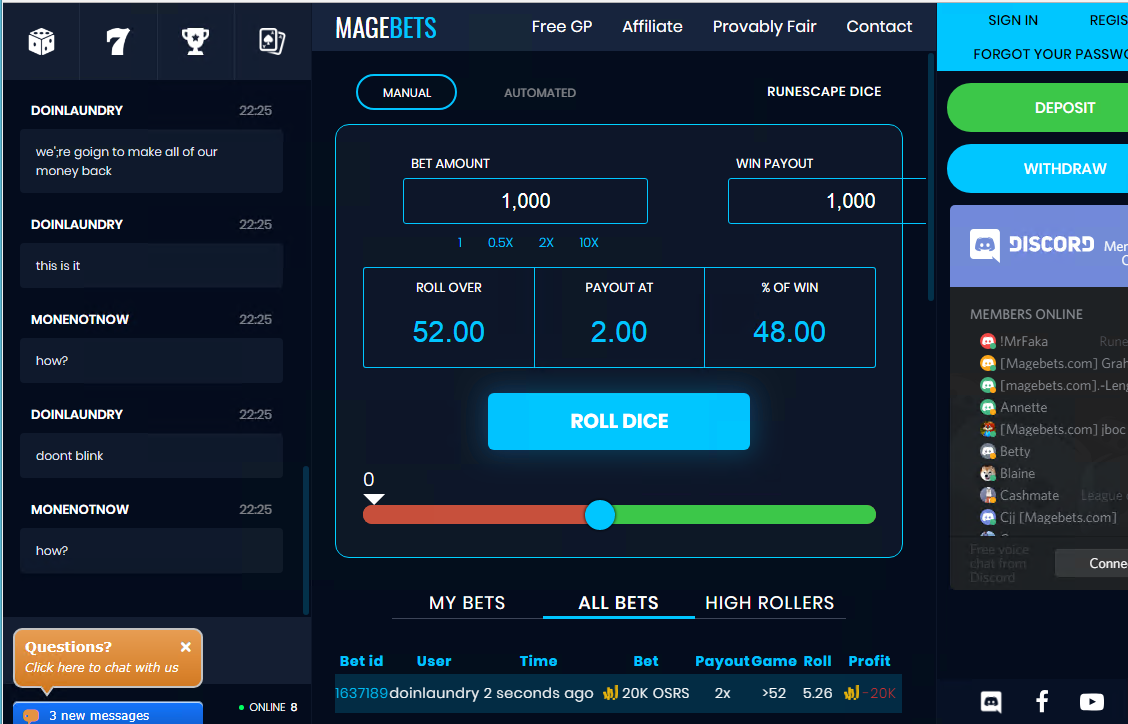The width and height of the screenshot is (1128, 724).
Task: Halve the bet with 0.5X
Action: tap(501, 243)
